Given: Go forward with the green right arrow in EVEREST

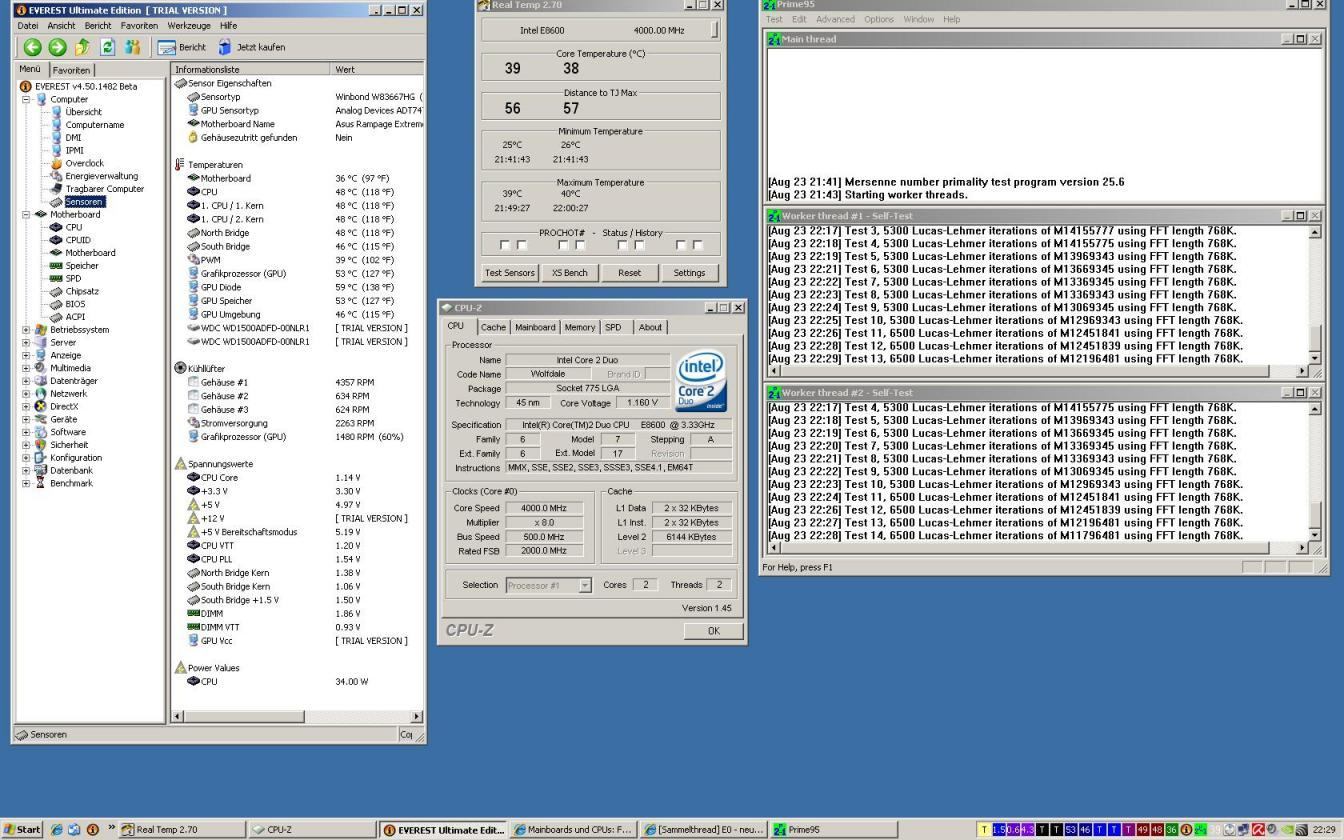Looking at the screenshot, I should tap(57, 47).
